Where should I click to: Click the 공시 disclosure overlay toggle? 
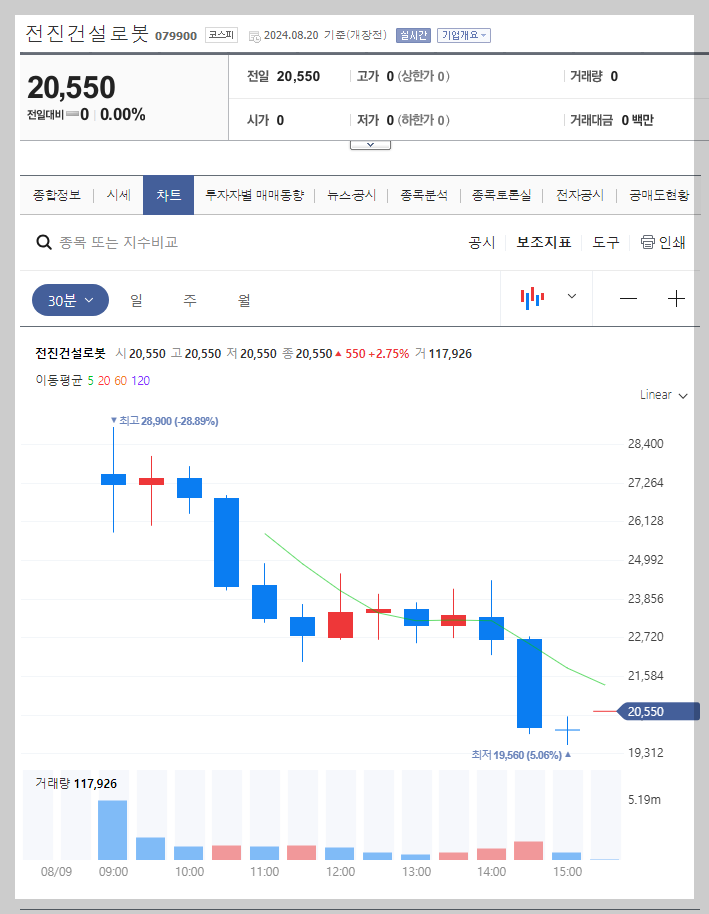[482, 242]
